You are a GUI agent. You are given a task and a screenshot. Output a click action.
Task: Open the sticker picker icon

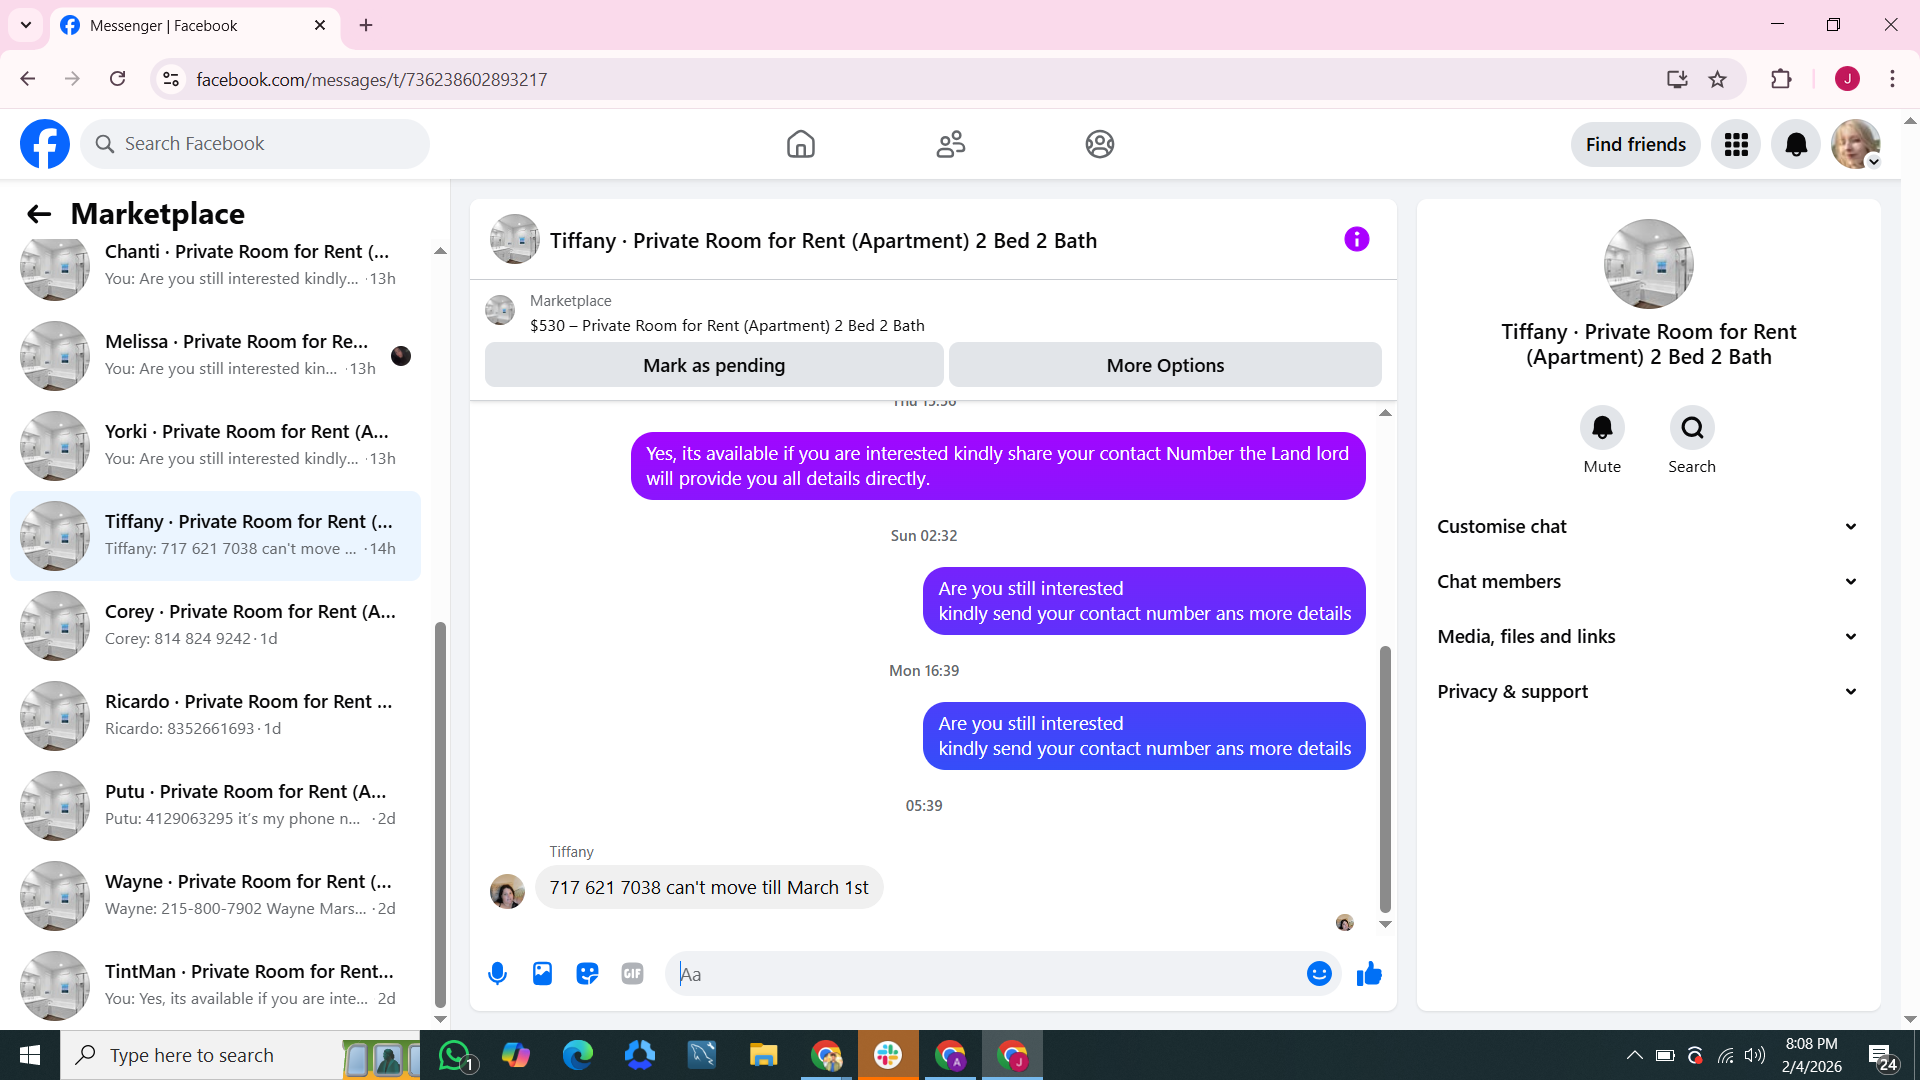point(587,973)
